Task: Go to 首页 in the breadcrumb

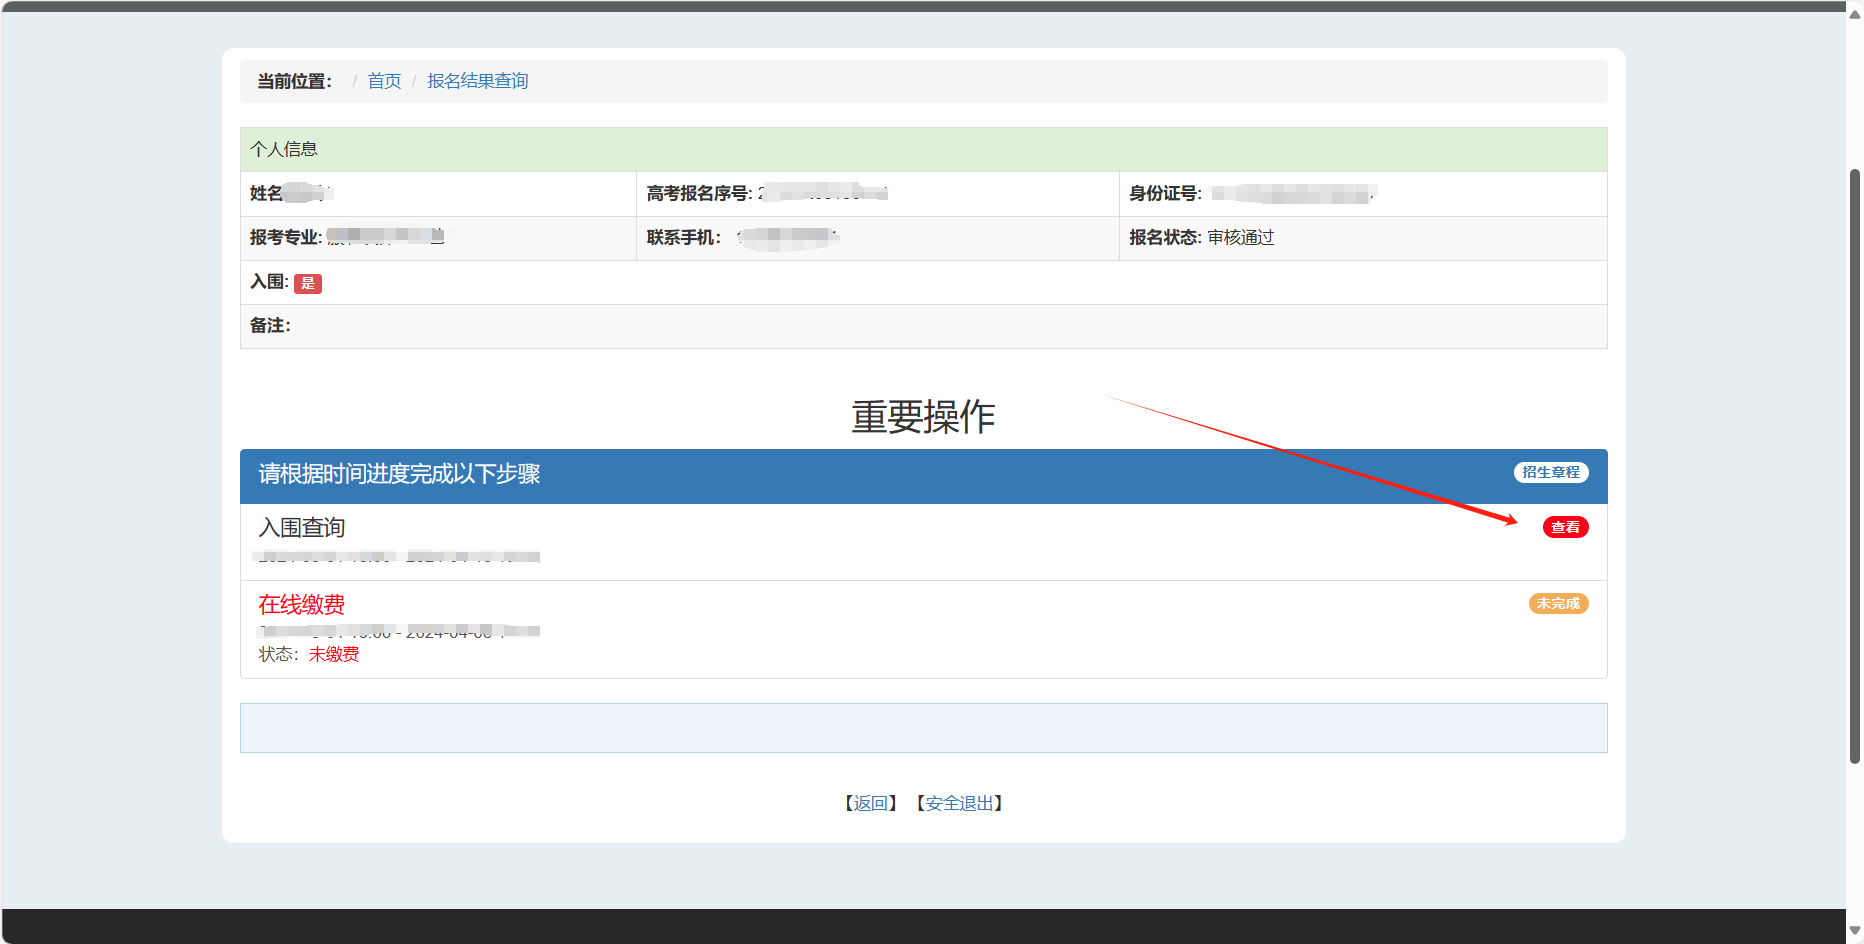Action: [x=384, y=81]
